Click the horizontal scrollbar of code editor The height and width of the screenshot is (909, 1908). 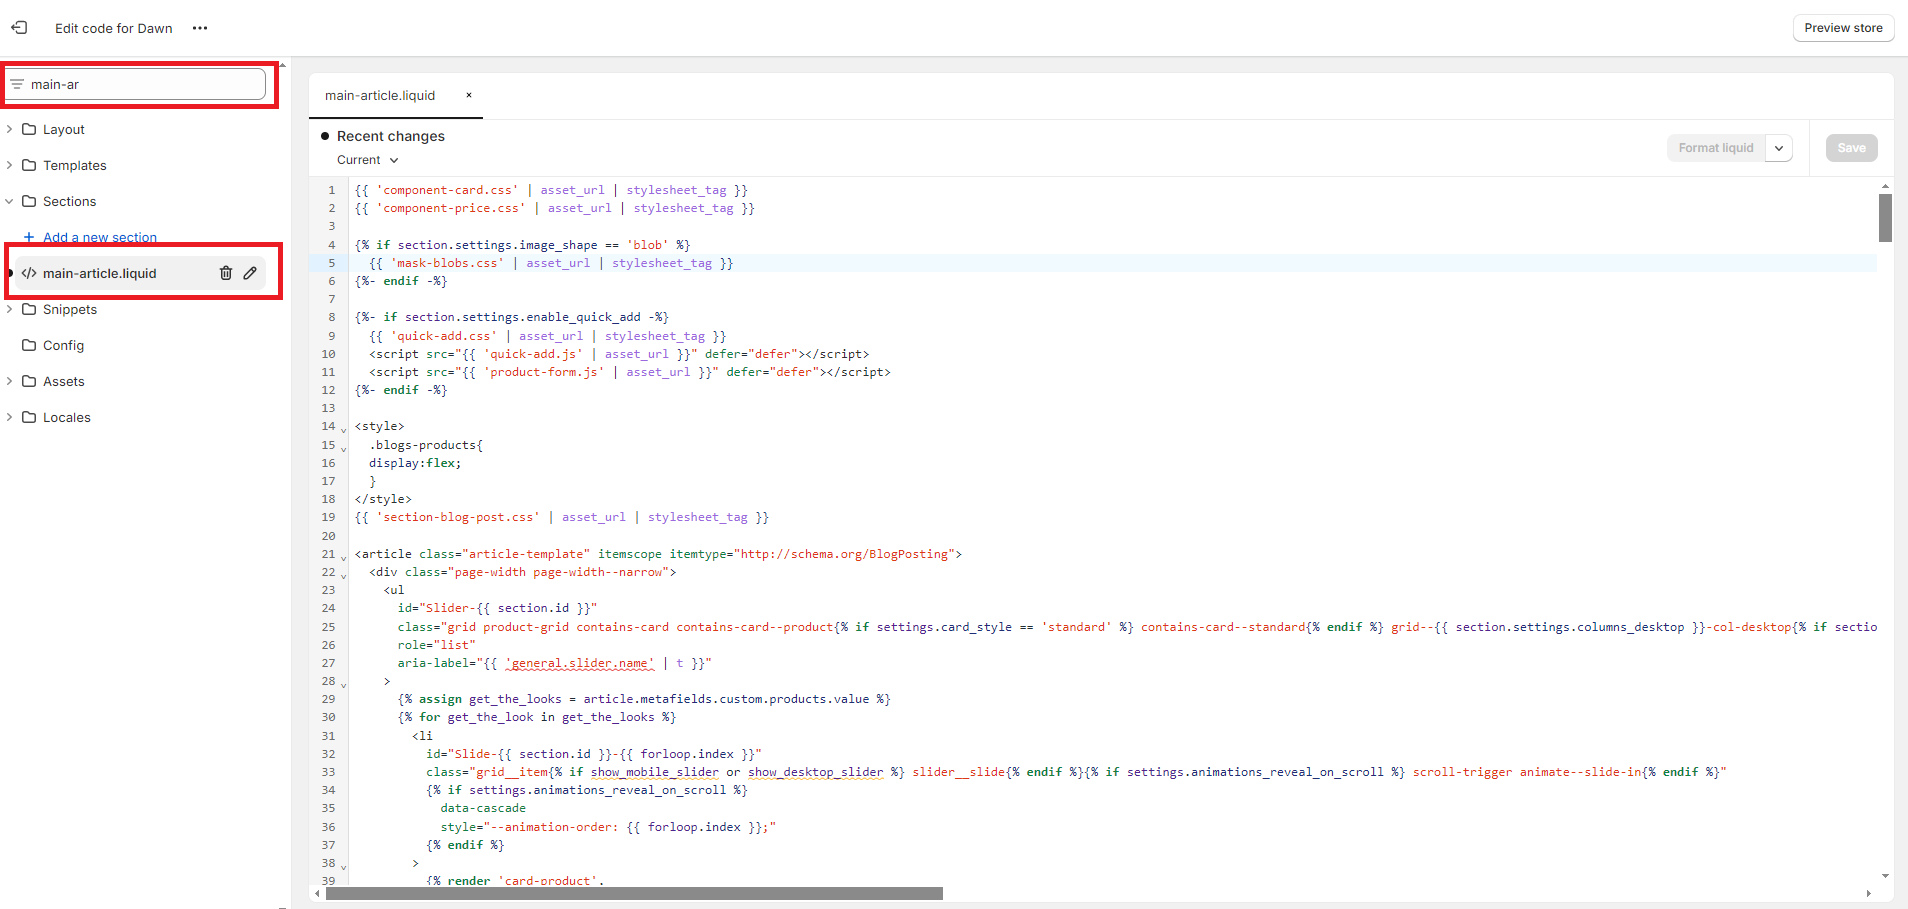pyautogui.click(x=634, y=893)
